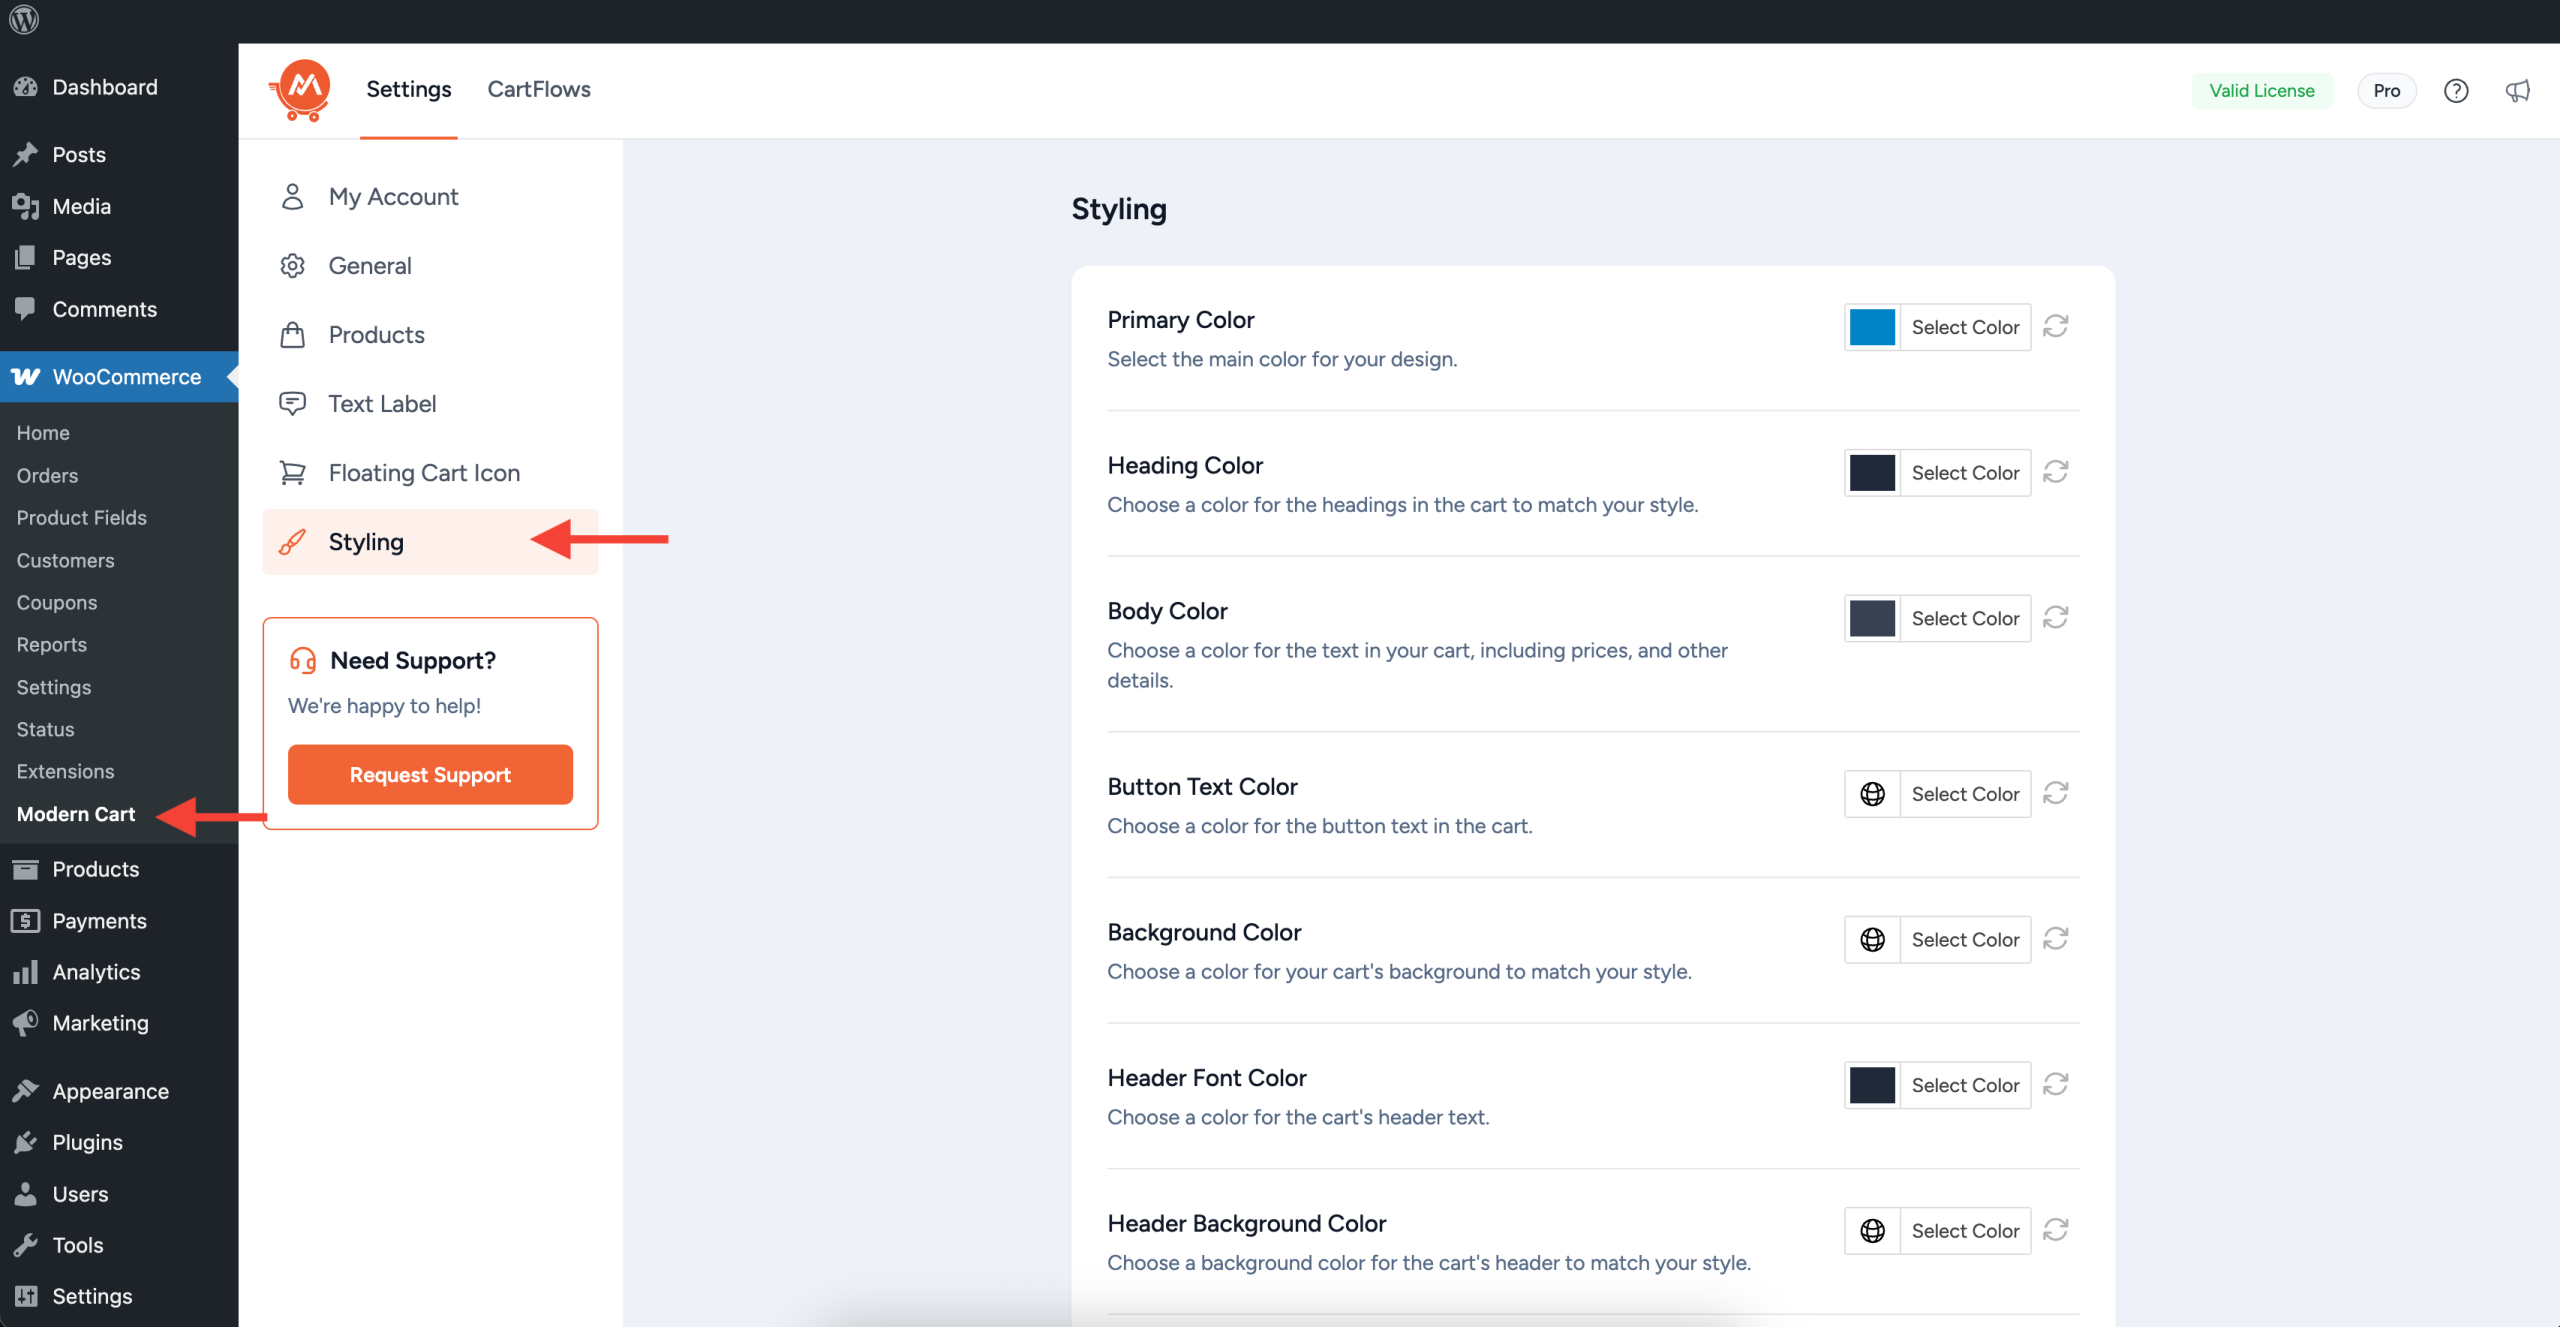
Task: Open the Comments admin menu
Action: point(119,309)
